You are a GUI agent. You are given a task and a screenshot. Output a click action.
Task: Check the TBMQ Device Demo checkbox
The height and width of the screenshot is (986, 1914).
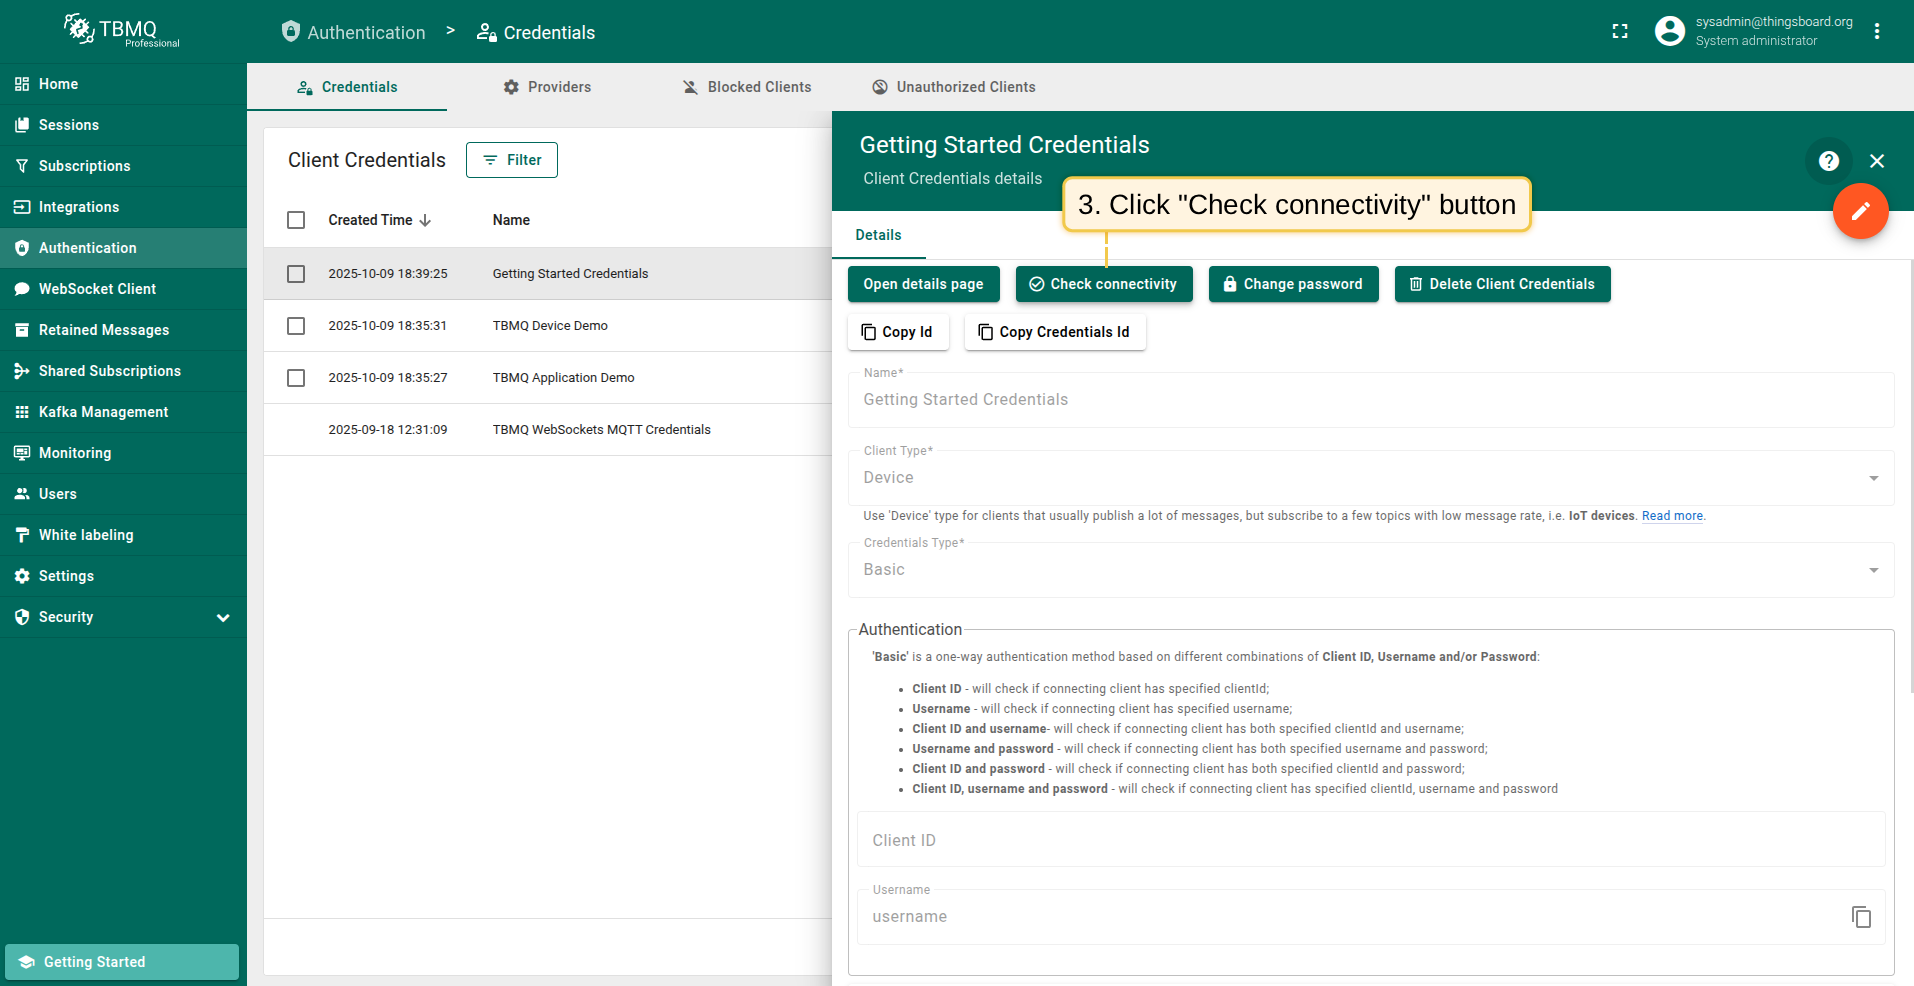[296, 326]
